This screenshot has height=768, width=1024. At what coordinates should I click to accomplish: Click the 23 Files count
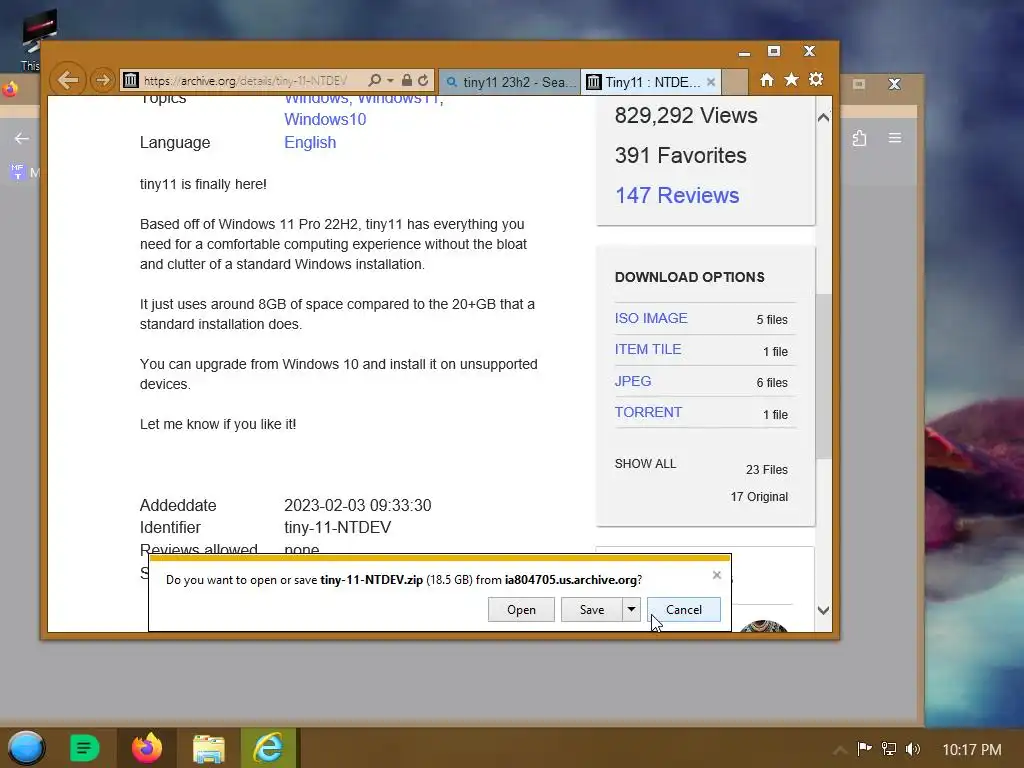767,470
